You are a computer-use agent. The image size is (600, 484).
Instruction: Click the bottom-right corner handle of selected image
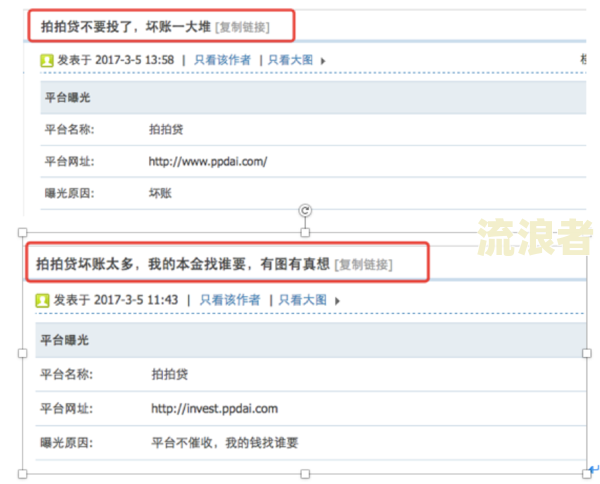point(587,474)
